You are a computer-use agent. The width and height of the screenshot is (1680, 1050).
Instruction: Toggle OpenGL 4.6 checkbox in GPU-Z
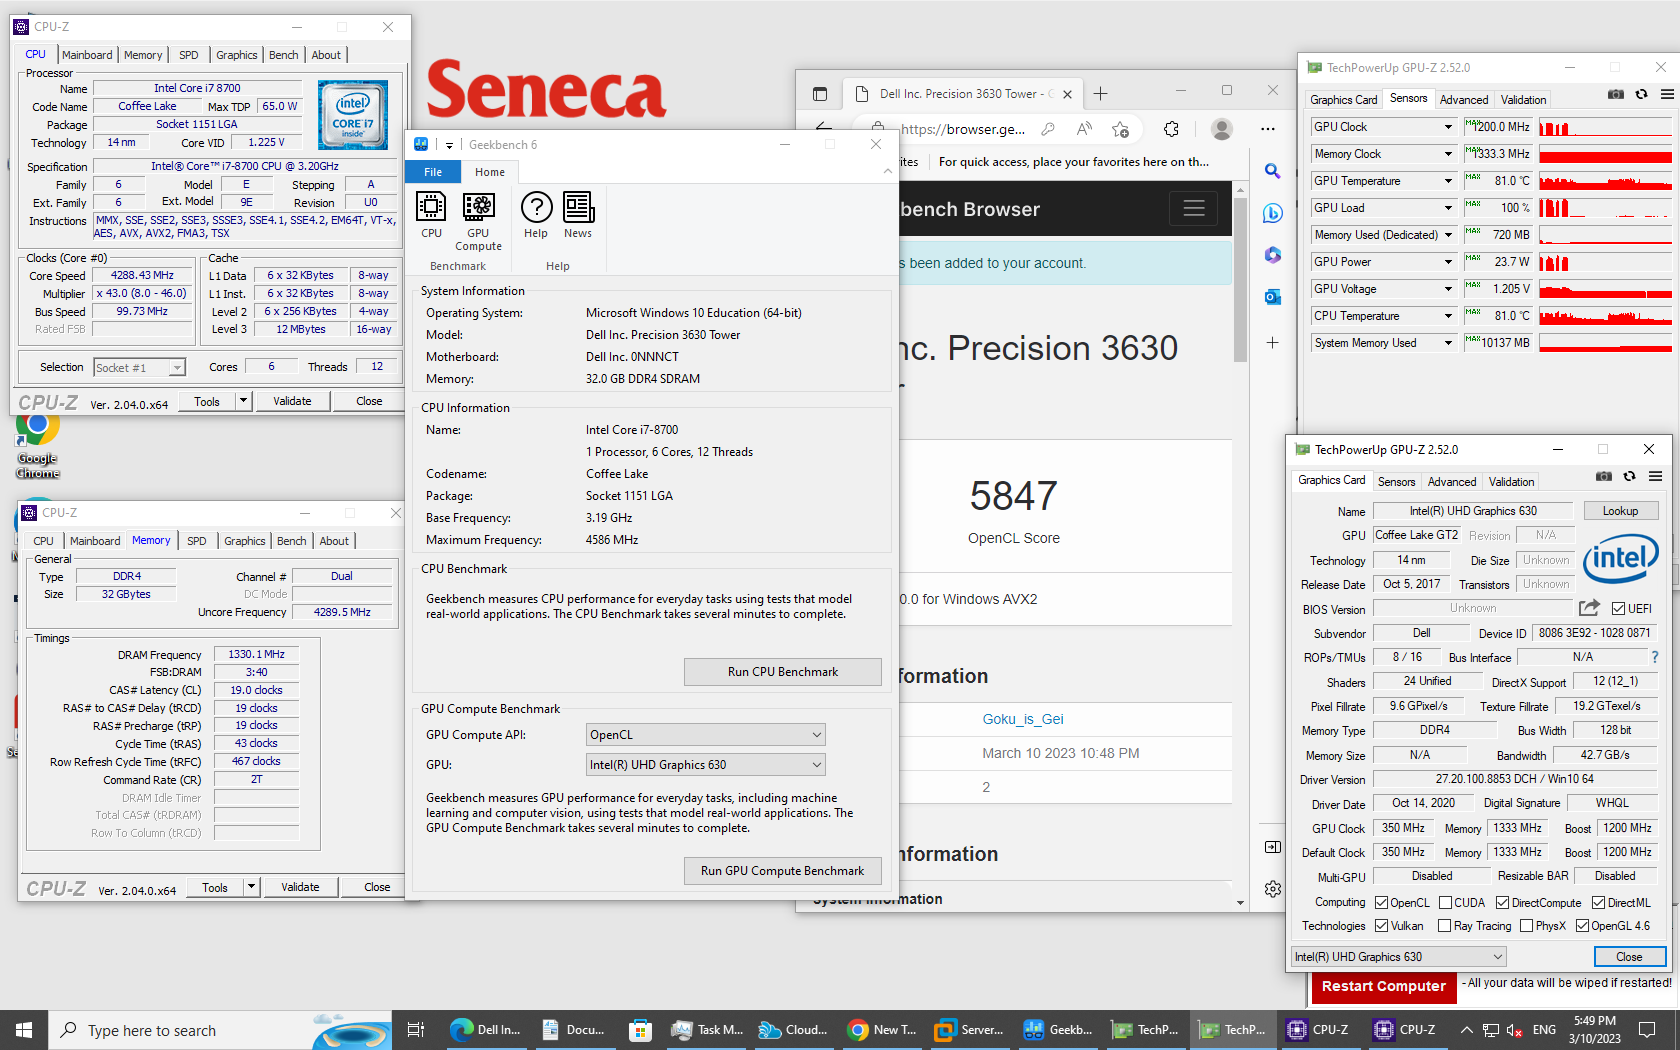coord(1582,926)
